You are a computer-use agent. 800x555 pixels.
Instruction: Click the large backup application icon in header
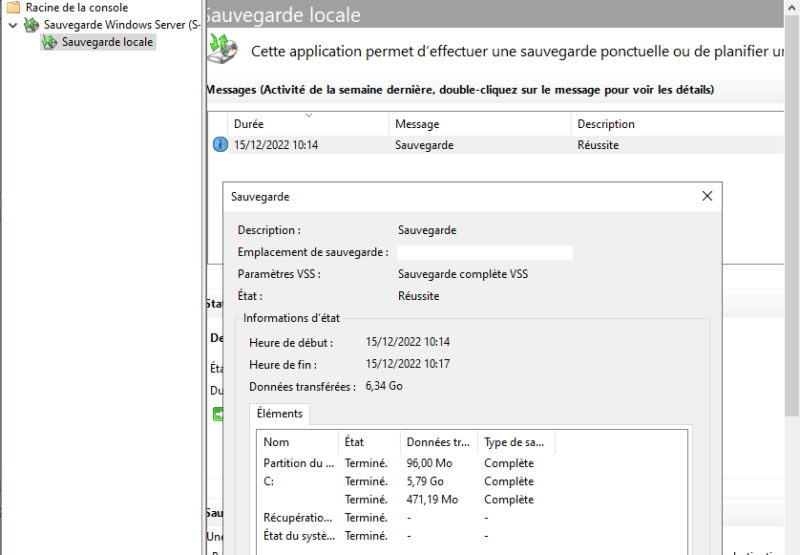tap(223, 49)
